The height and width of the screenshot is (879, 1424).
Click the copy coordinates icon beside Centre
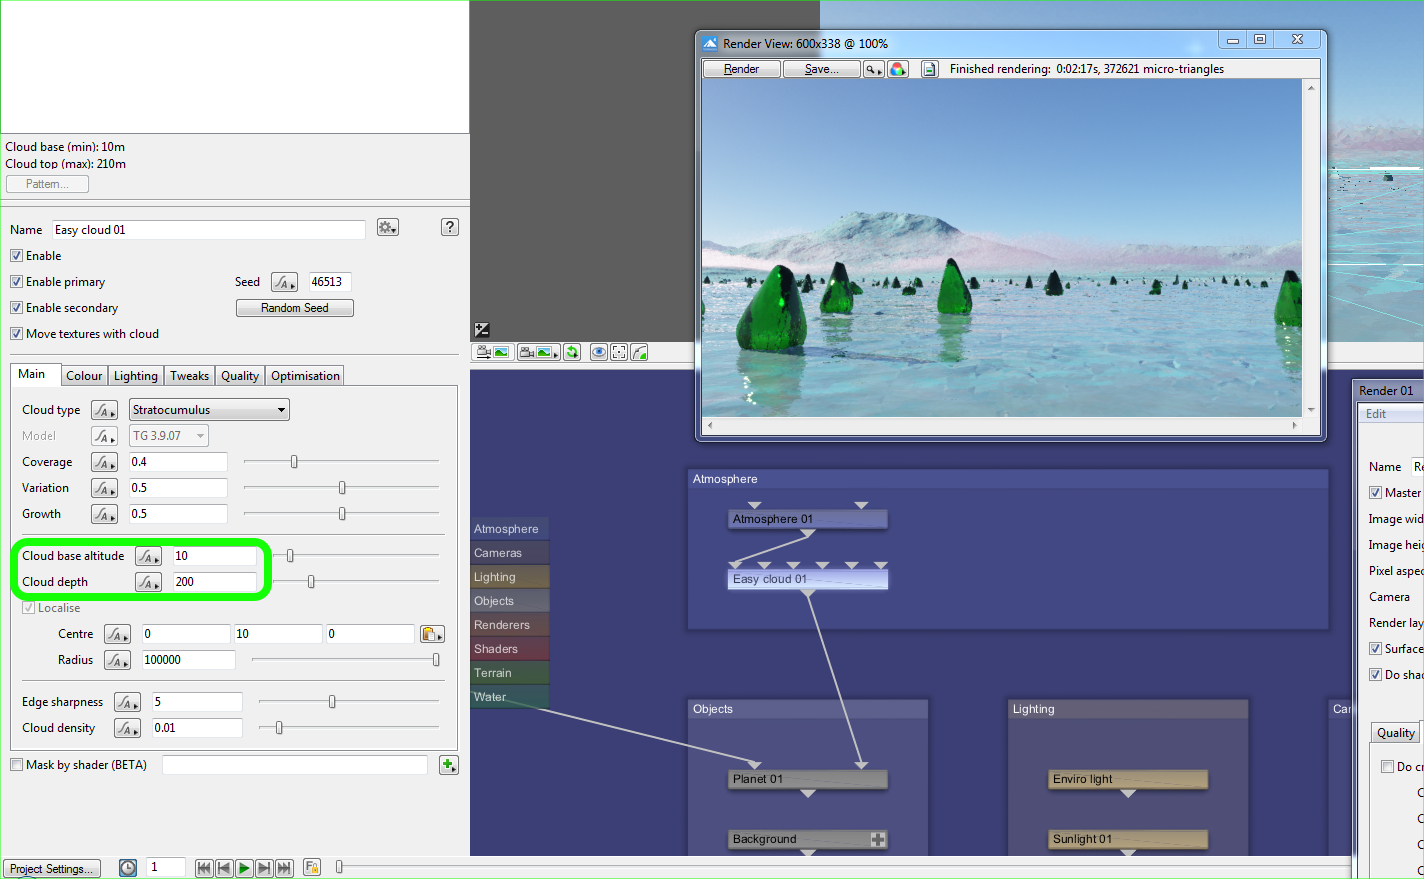tap(432, 634)
